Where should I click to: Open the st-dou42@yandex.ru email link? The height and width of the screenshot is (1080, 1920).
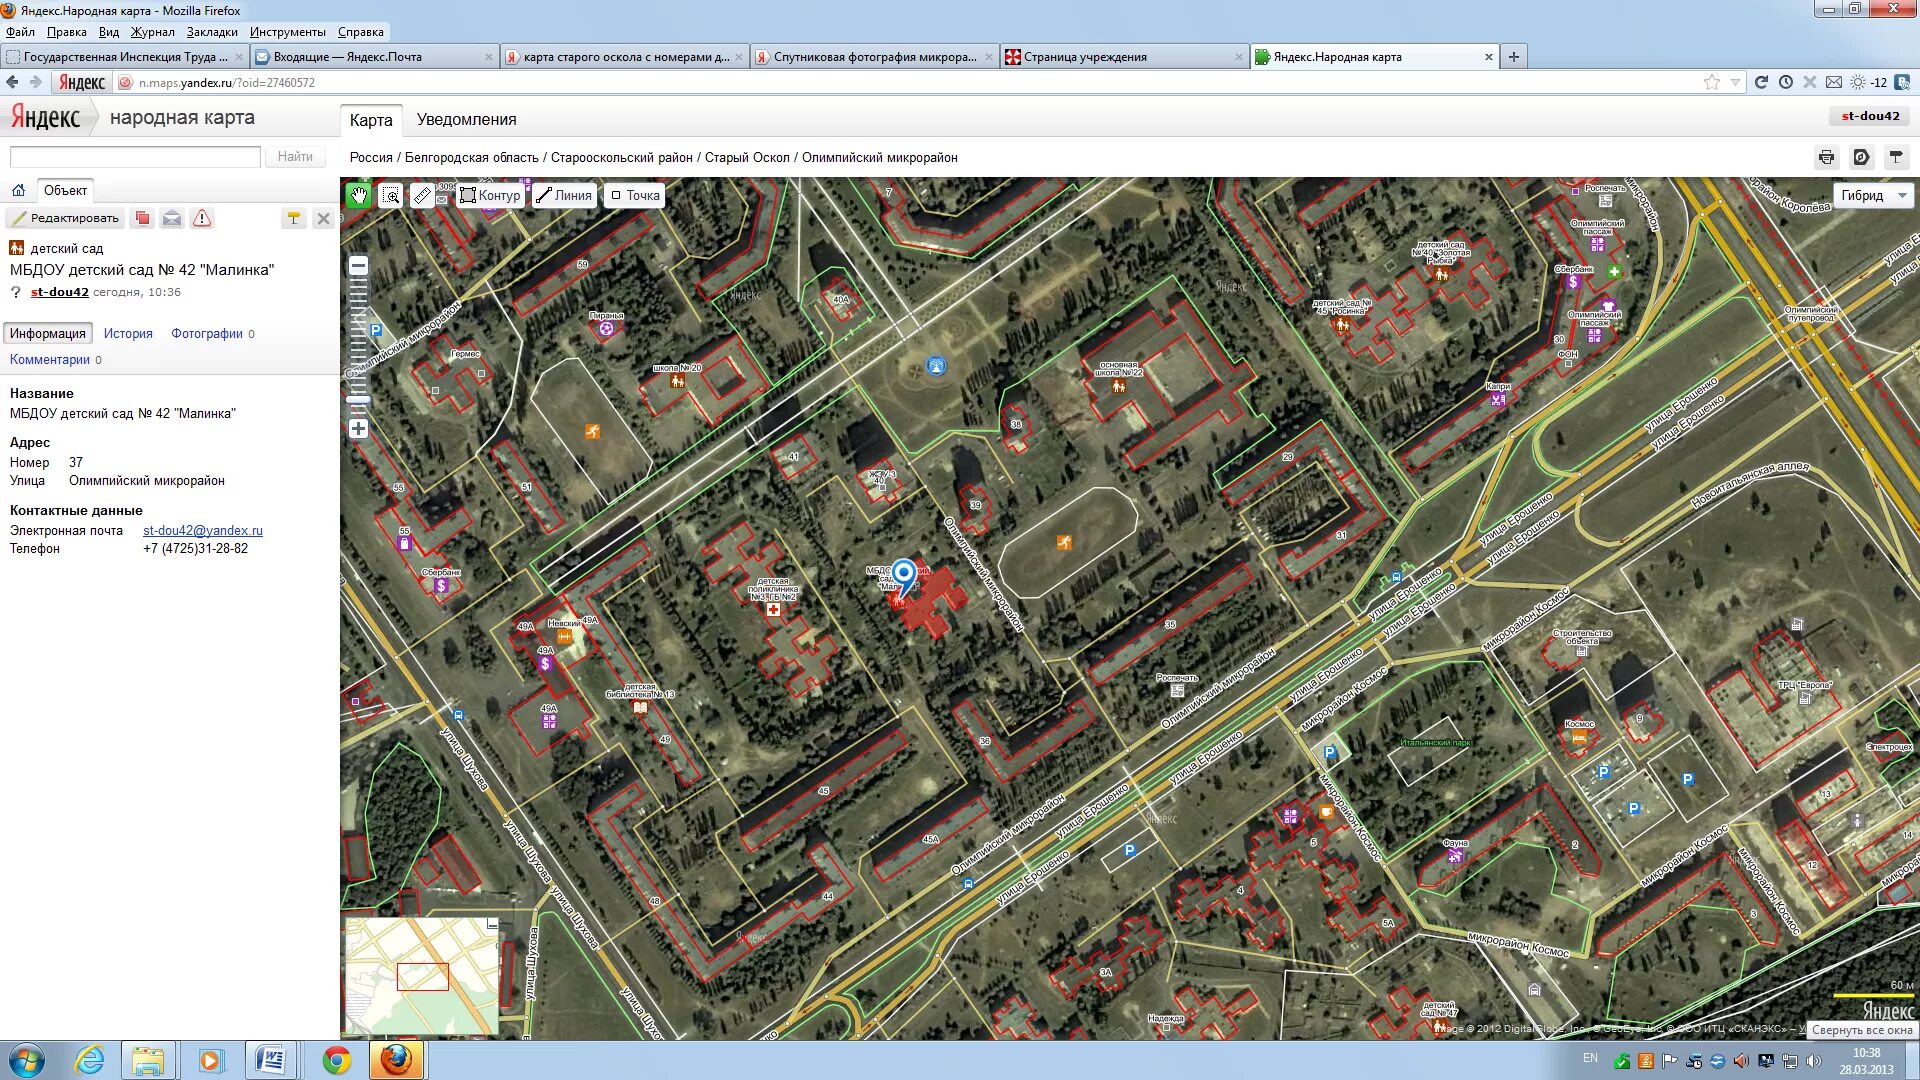[203, 531]
